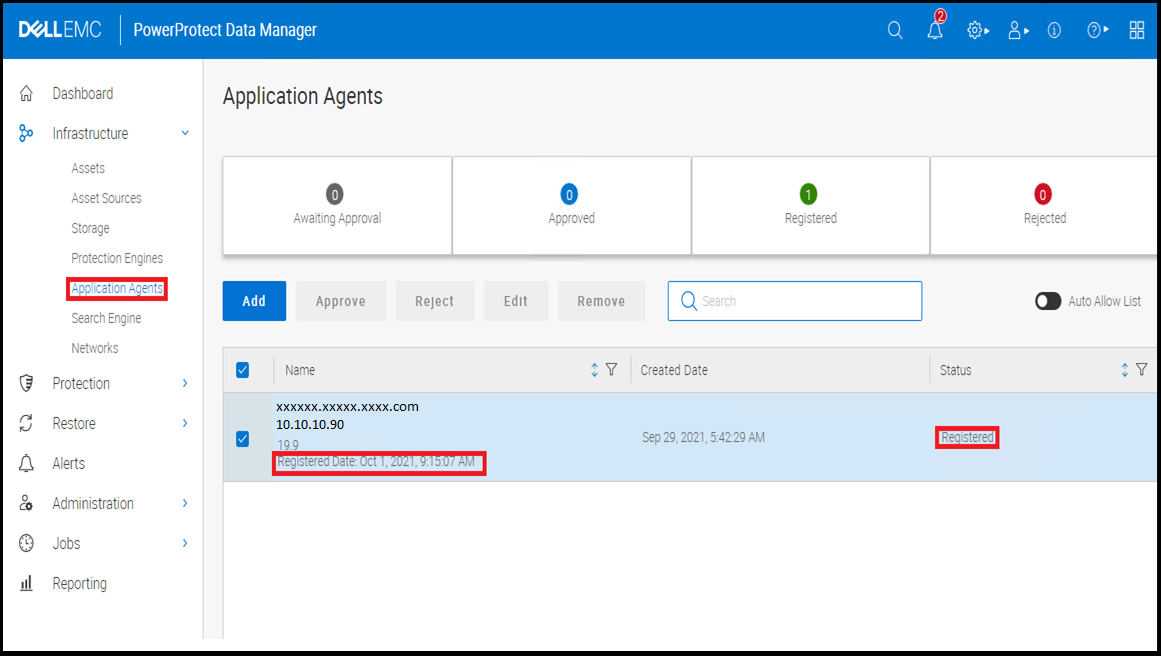Screen dimensions: 1161x657
Task: Uncheck the select-all header checkbox
Action: pyautogui.click(x=242, y=370)
